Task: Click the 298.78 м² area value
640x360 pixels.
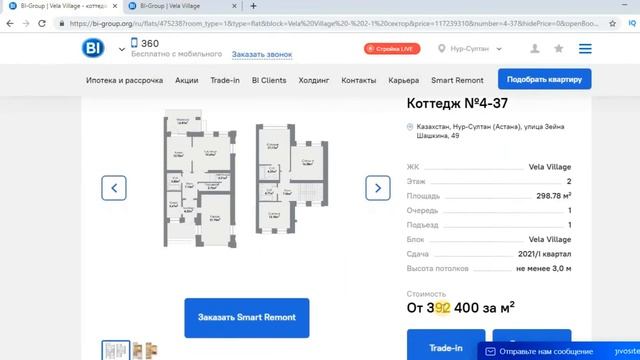Action: pos(553,196)
